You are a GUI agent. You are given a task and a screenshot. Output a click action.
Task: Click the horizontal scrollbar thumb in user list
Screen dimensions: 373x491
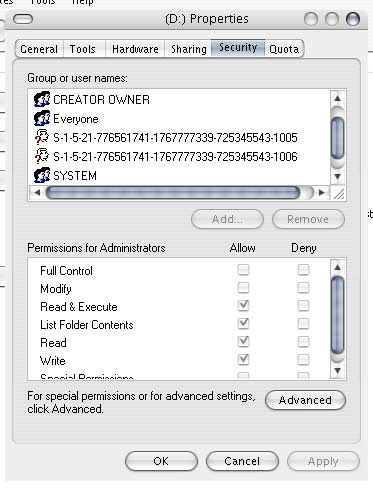[173, 193]
